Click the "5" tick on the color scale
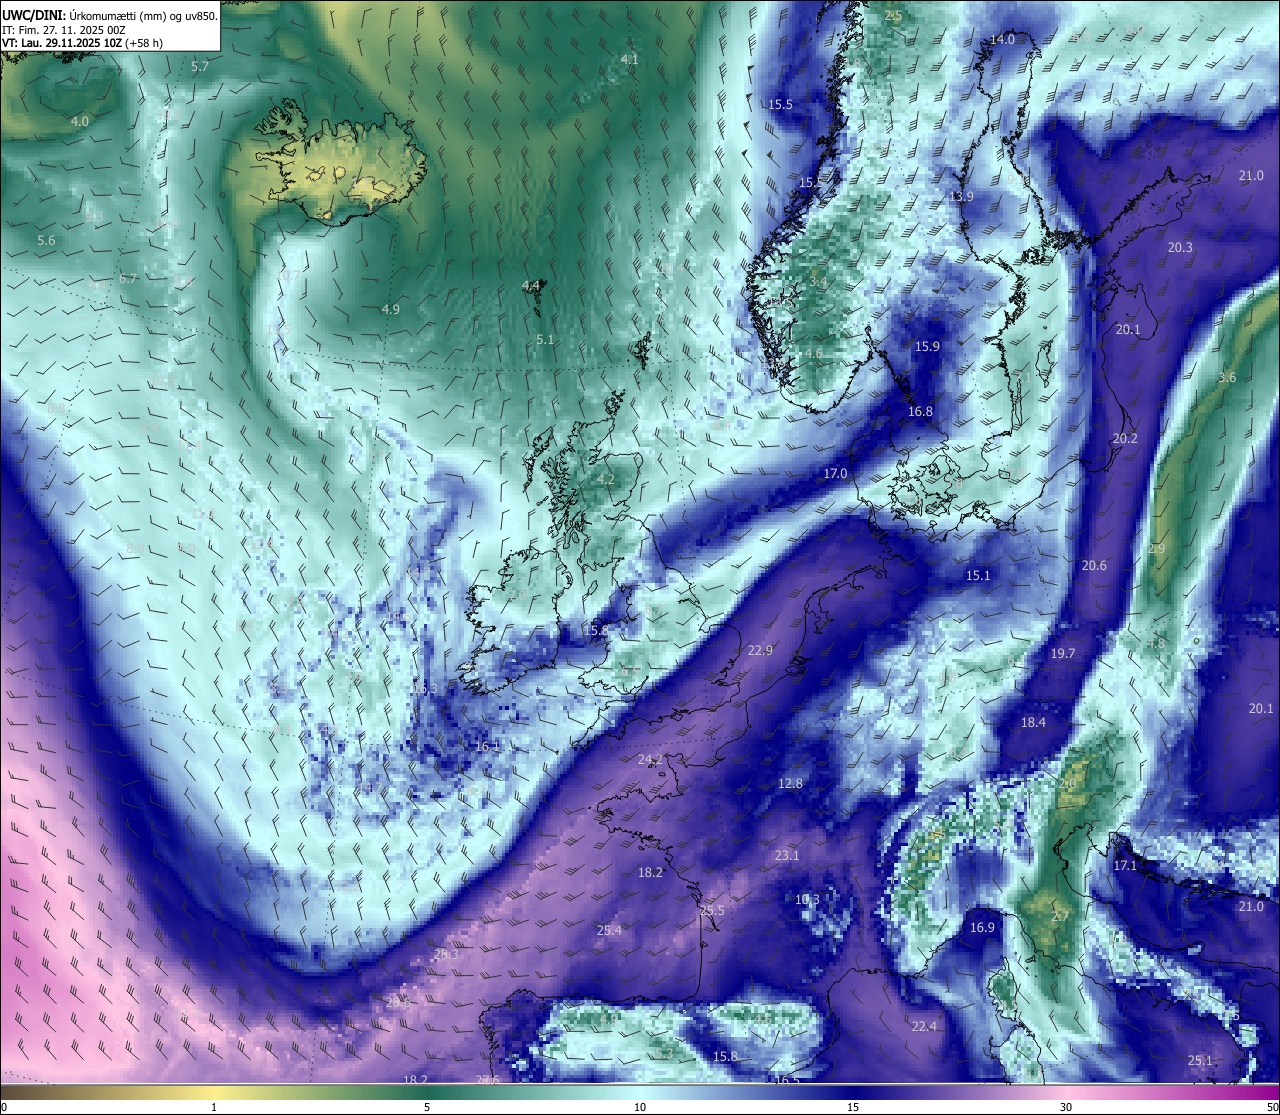This screenshot has height=1115, width=1280. 427,1107
